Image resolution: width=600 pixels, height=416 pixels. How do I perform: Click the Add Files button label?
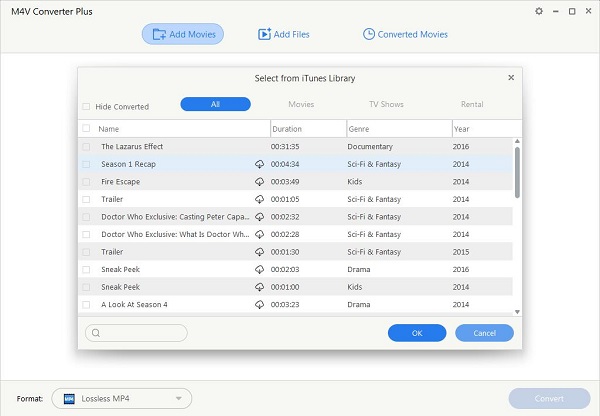pos(292,34)
